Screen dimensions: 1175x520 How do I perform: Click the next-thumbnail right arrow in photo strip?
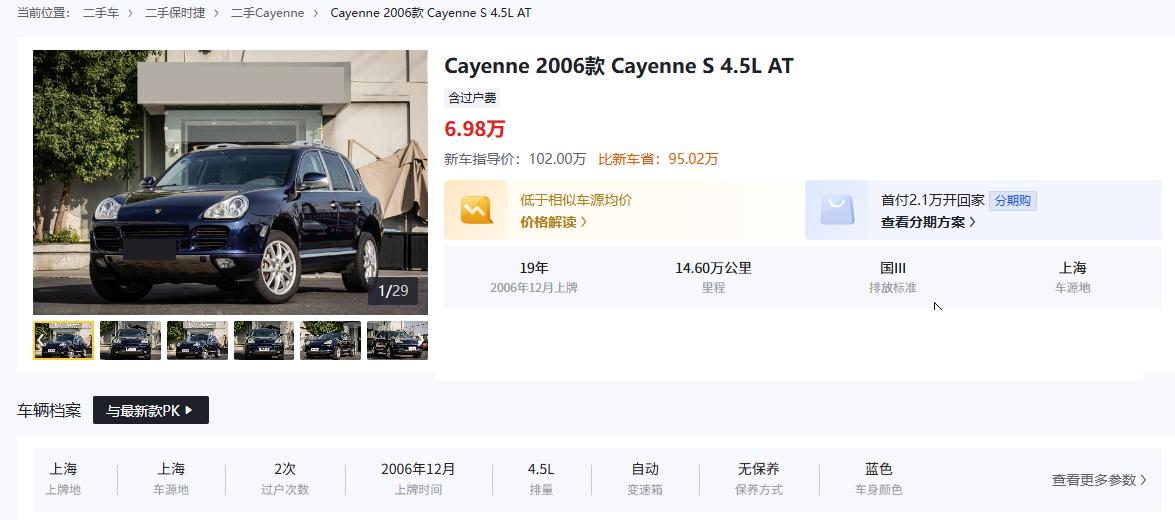[x=420, y=341]
